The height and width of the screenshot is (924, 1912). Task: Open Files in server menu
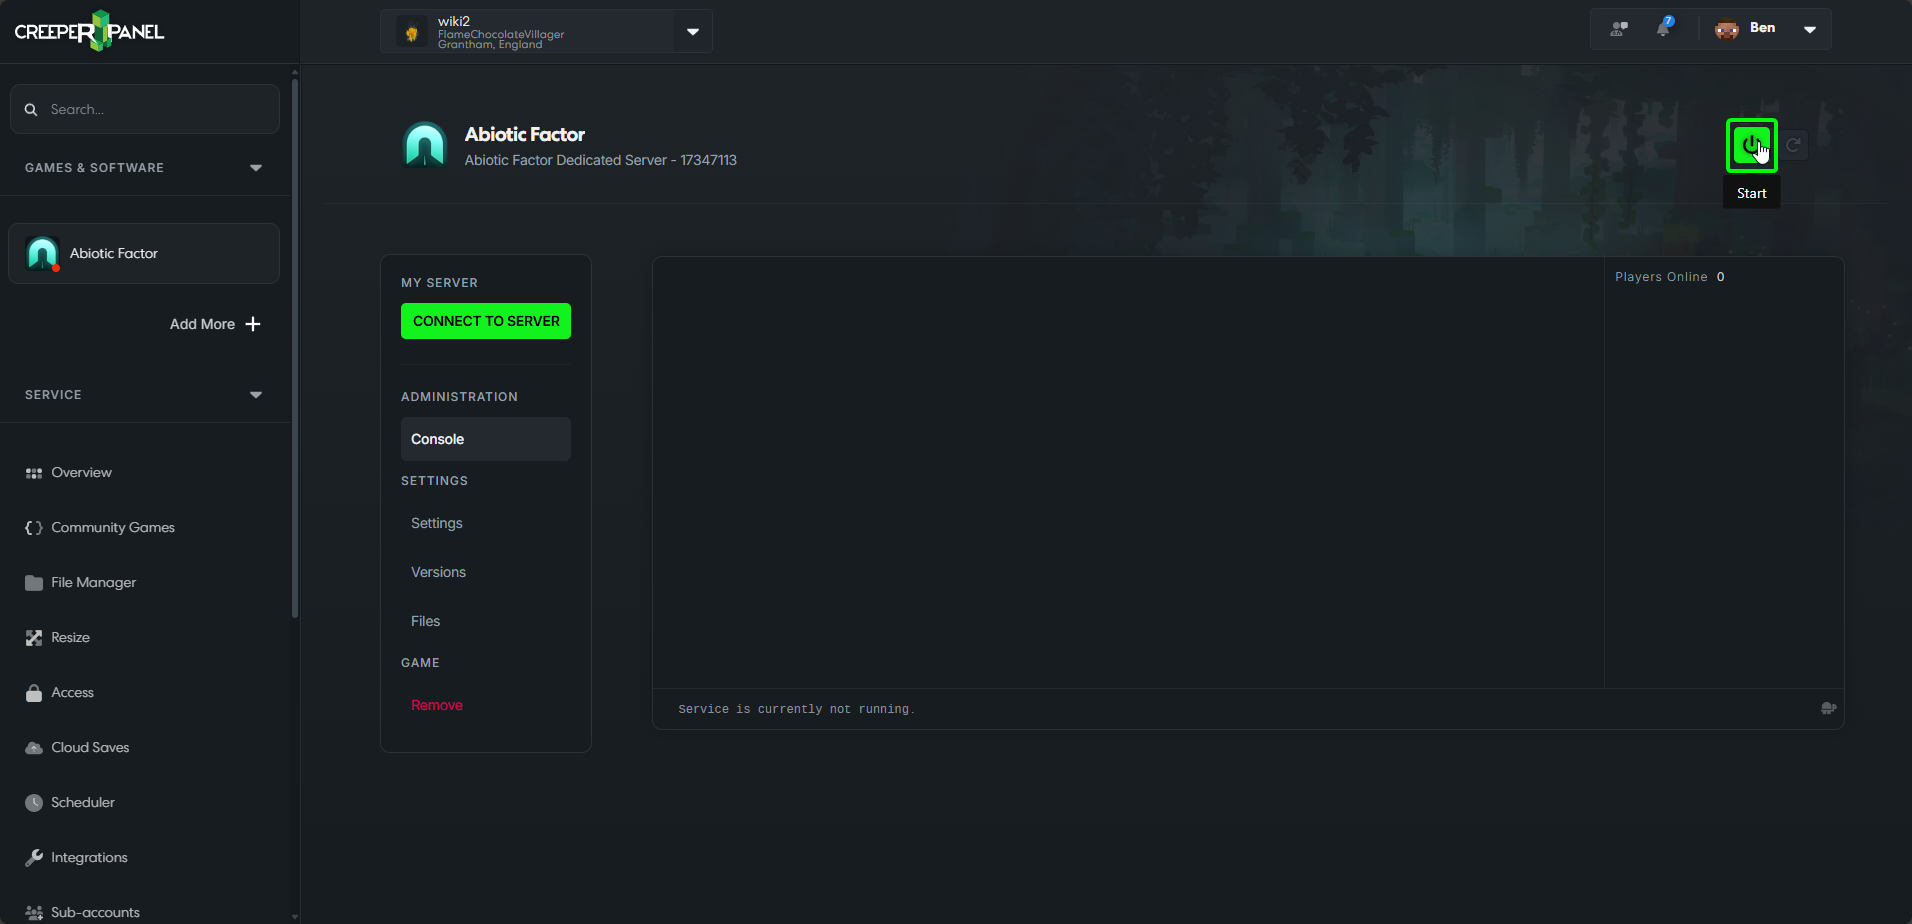pos(425,621)
